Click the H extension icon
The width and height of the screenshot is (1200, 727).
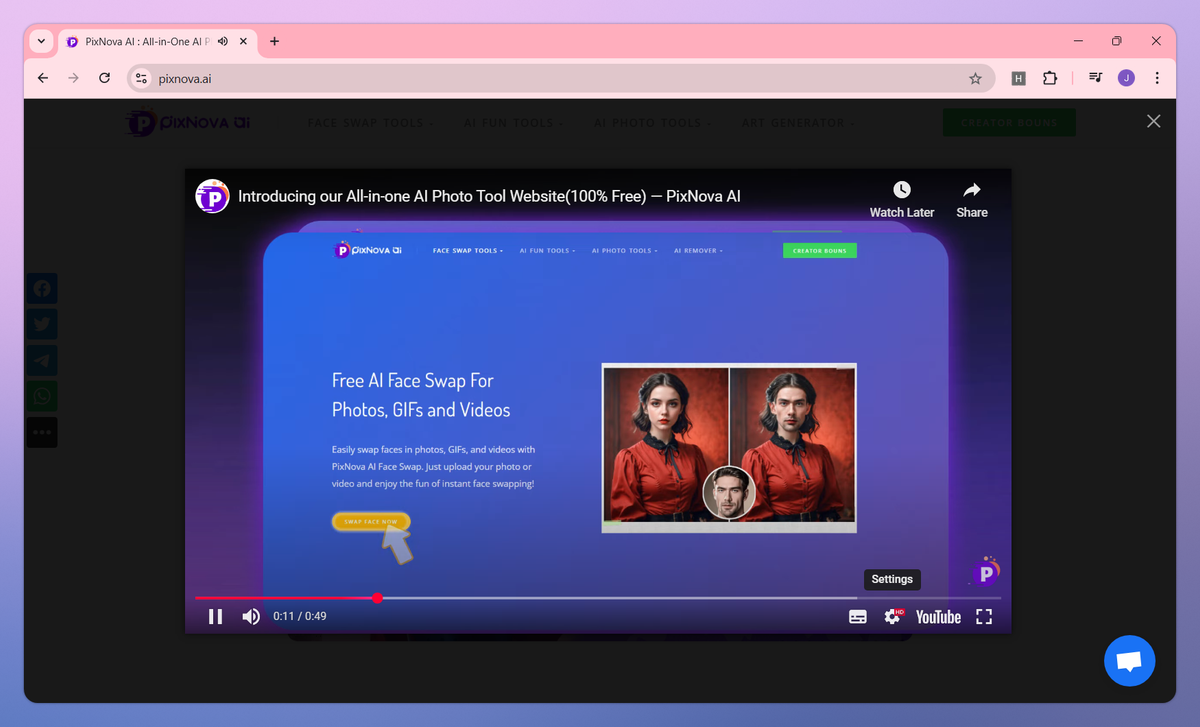click(x=1018, y=78)
